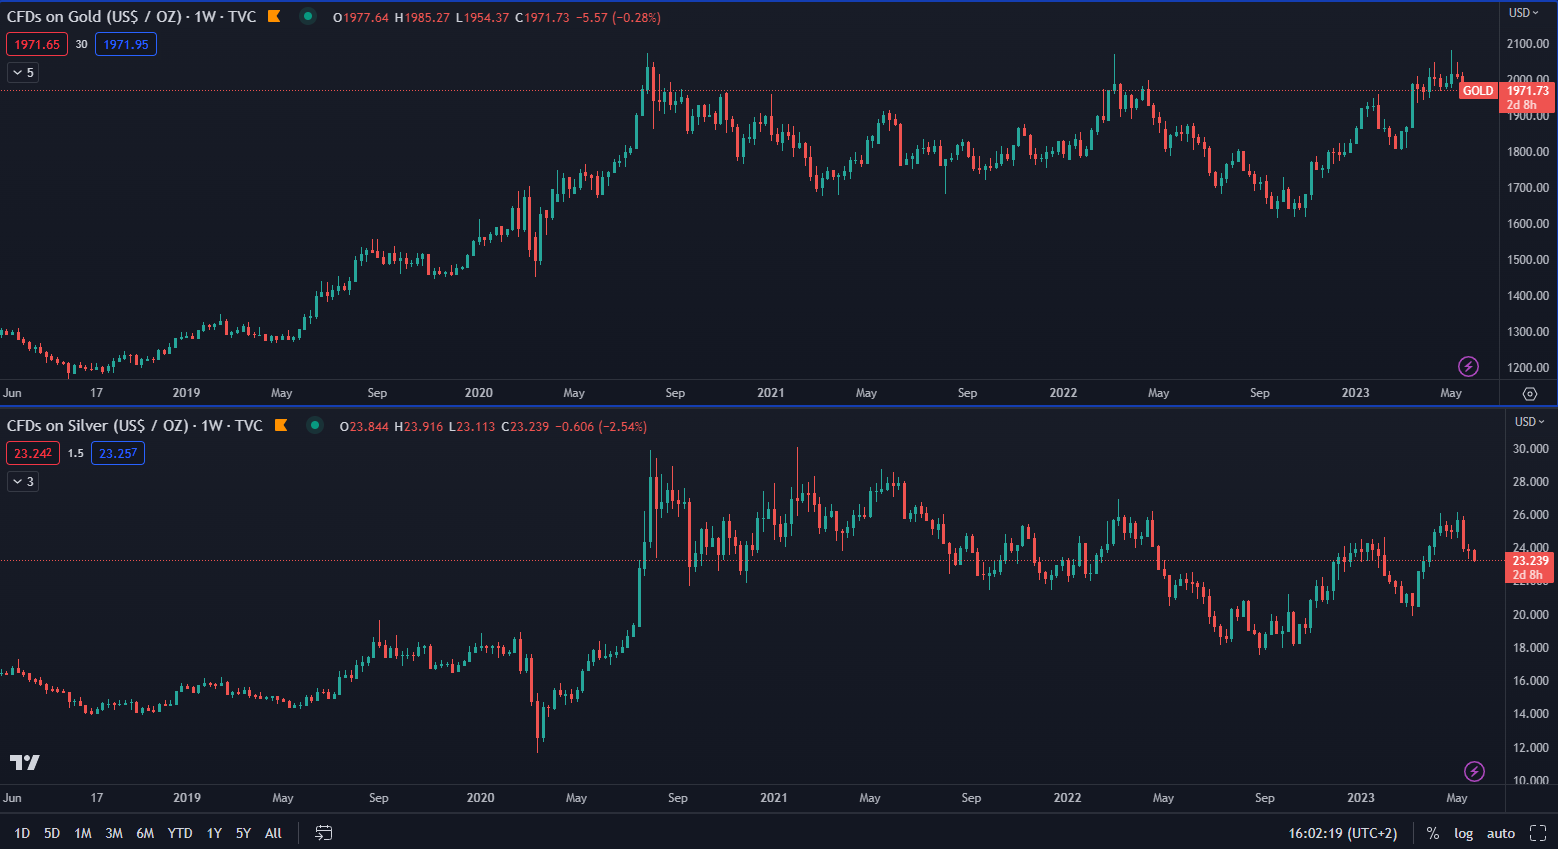Open the Go to date calendar icon
1558x849 pixels.
(323, 833)
